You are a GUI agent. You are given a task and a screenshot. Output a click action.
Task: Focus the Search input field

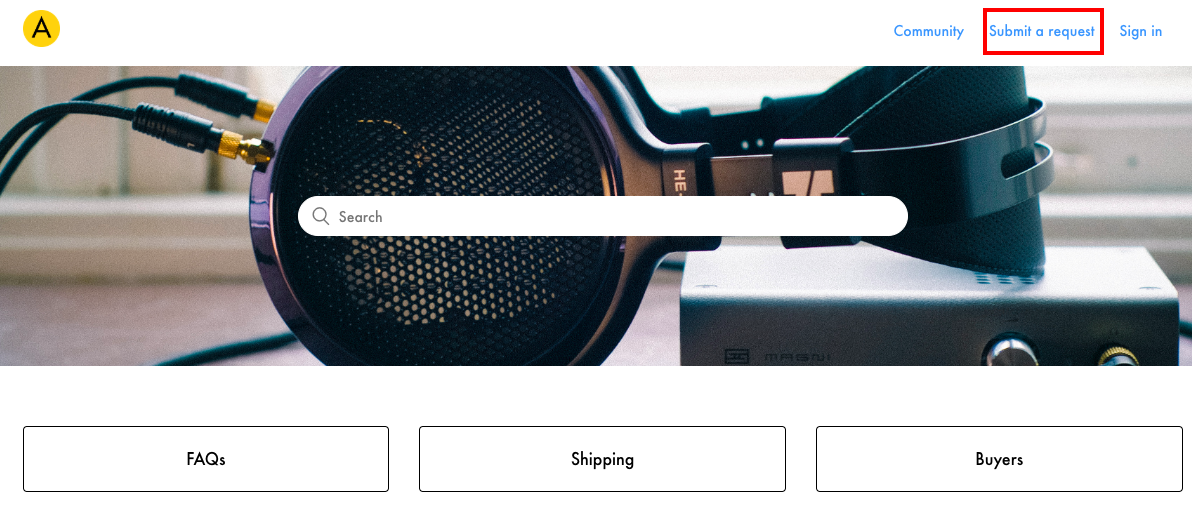603,216
